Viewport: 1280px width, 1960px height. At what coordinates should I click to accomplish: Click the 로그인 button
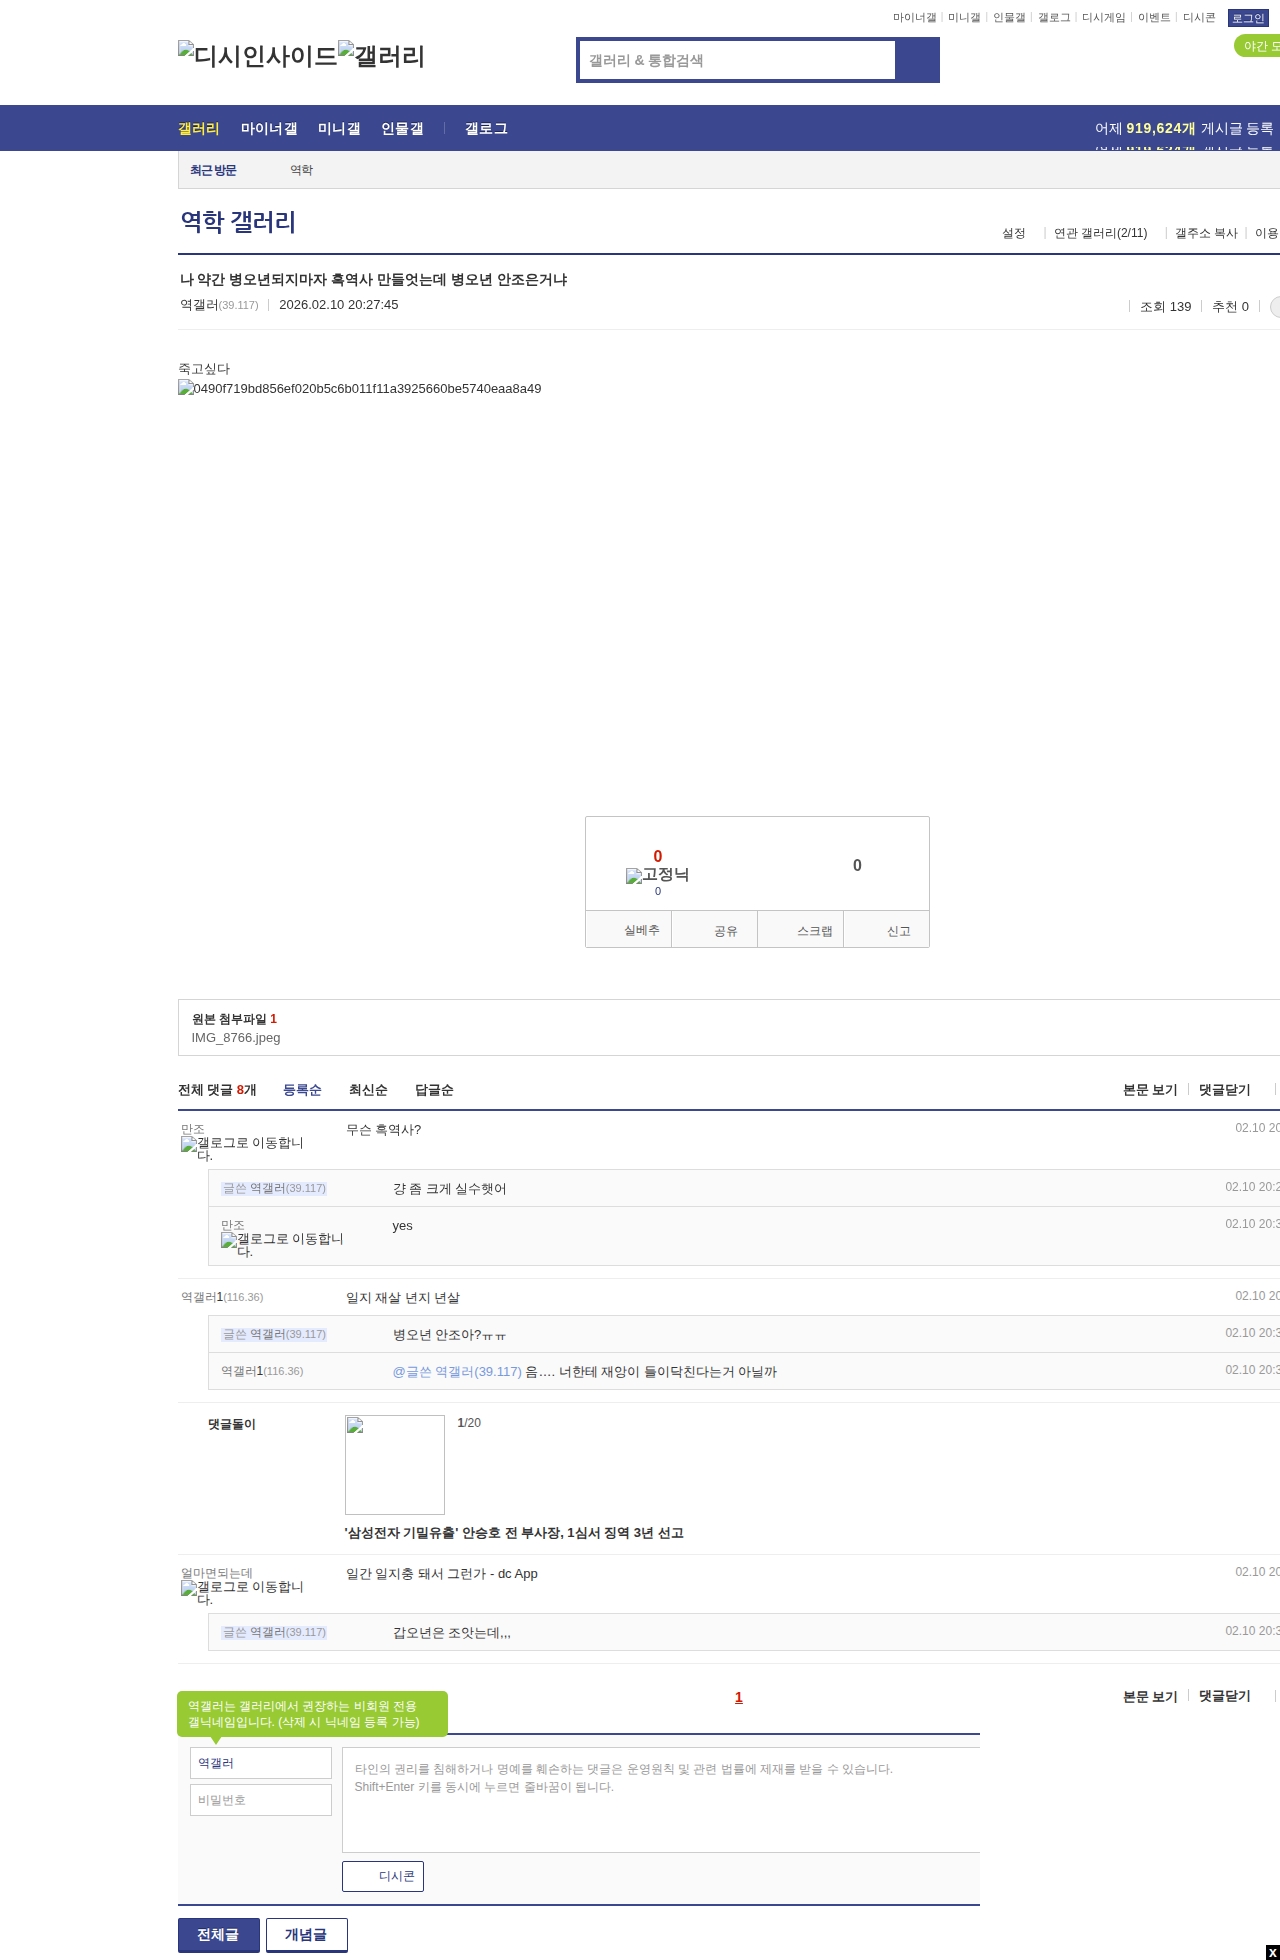click(1248, 18)
